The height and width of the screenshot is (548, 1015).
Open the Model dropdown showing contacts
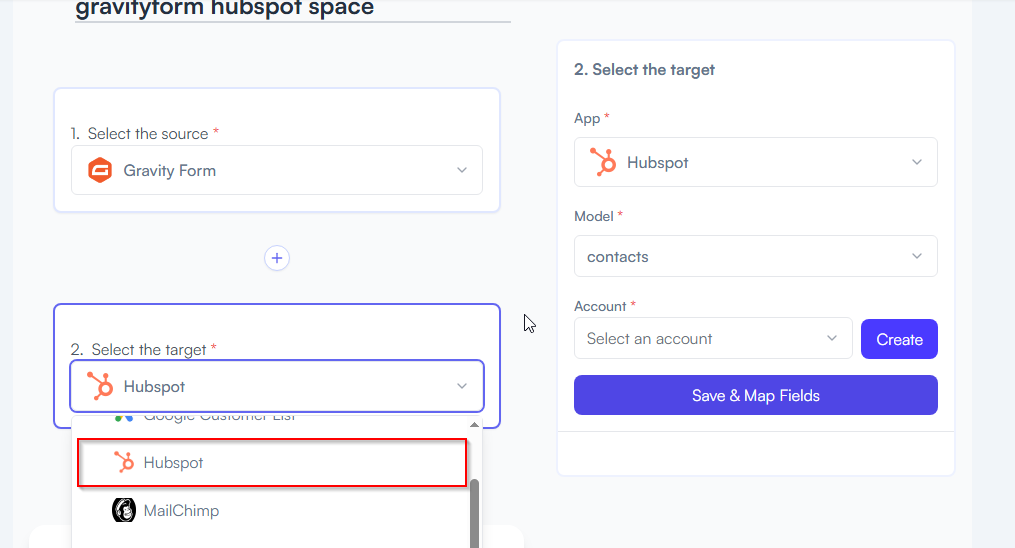[x=755, y=256]
